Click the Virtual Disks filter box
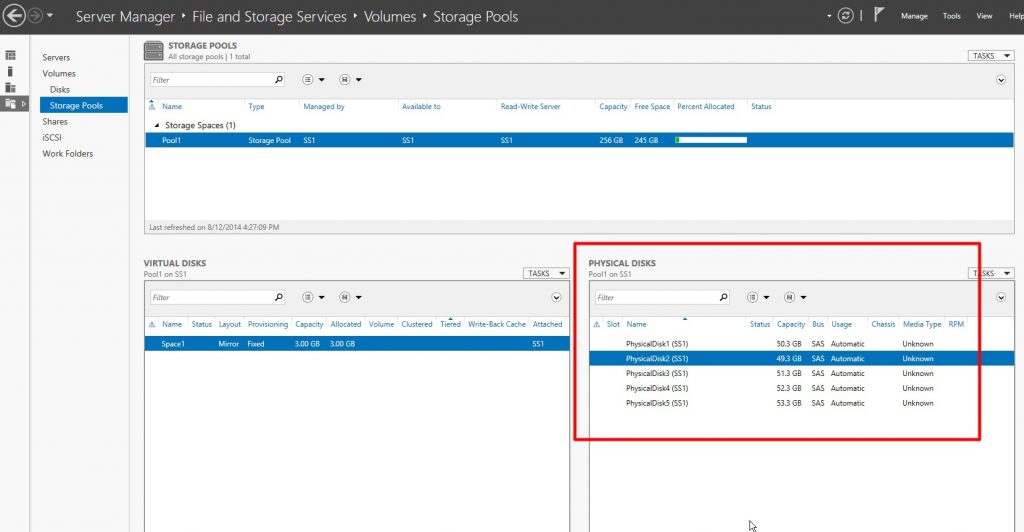The image size is (1024, 532). click(212, 297)
